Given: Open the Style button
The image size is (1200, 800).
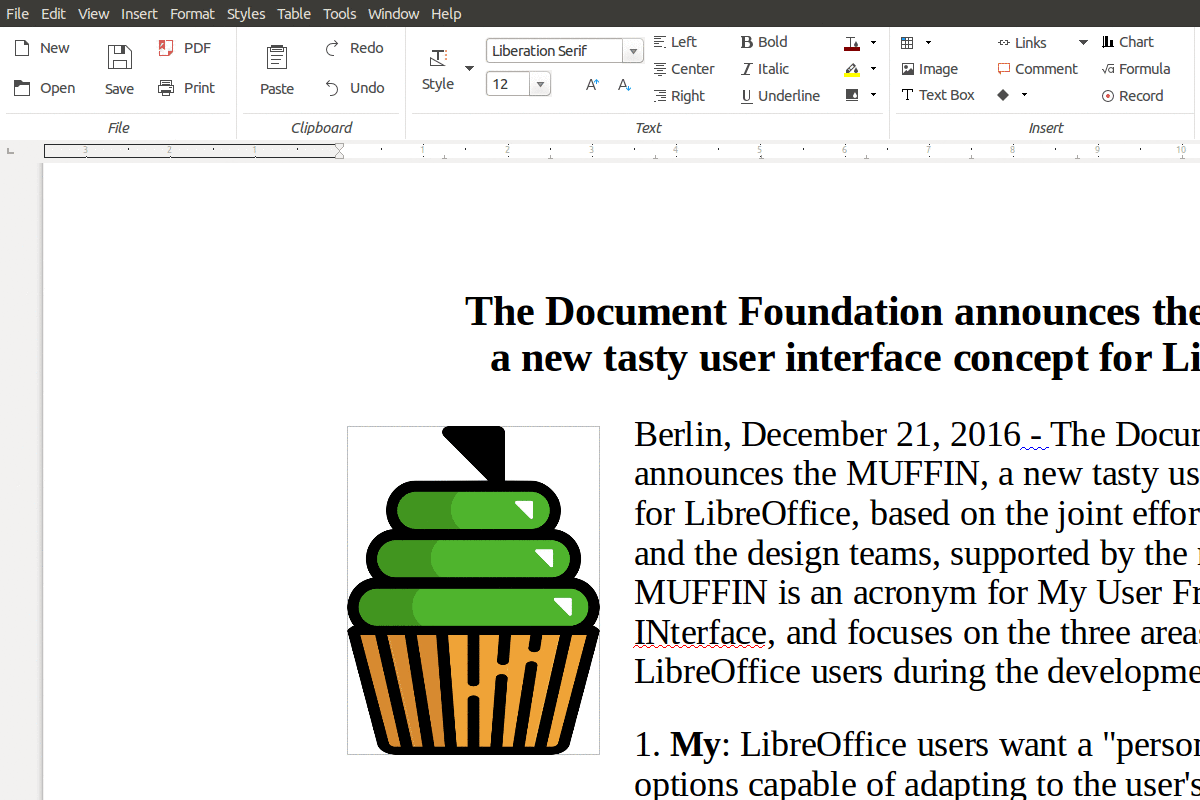Looking at the screenshot, I should tap(438, 69).
